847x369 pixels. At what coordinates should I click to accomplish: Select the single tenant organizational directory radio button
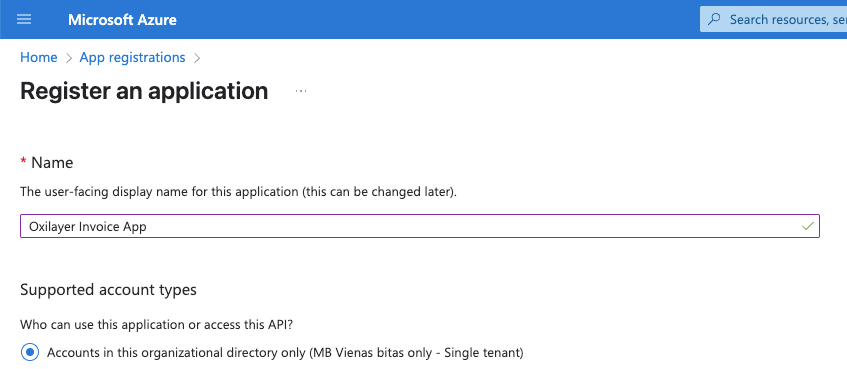pos(30,353)
